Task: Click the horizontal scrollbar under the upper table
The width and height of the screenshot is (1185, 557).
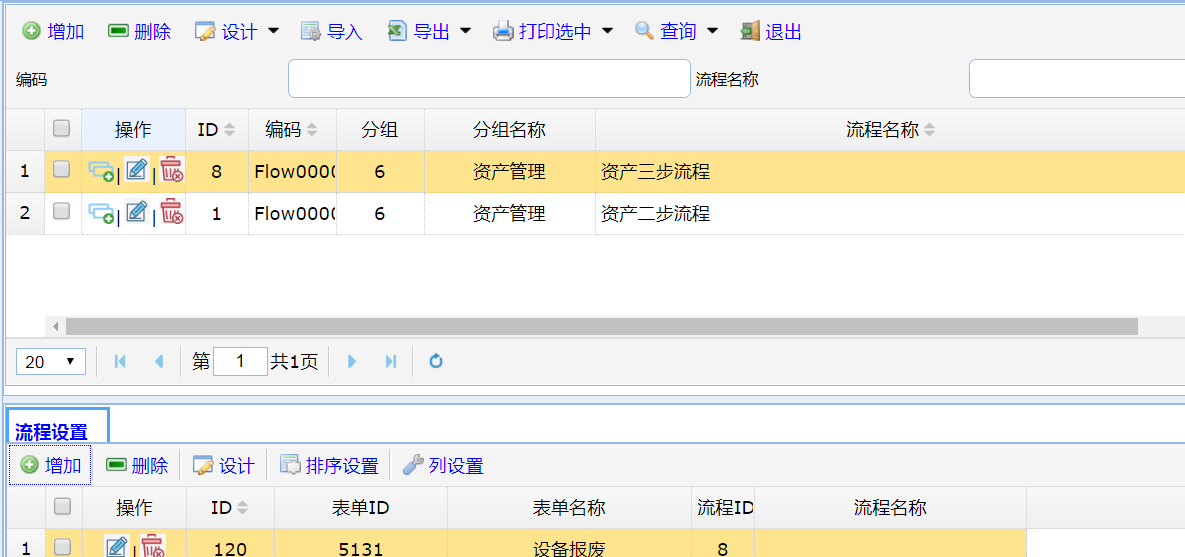Action: click(600, 327)
